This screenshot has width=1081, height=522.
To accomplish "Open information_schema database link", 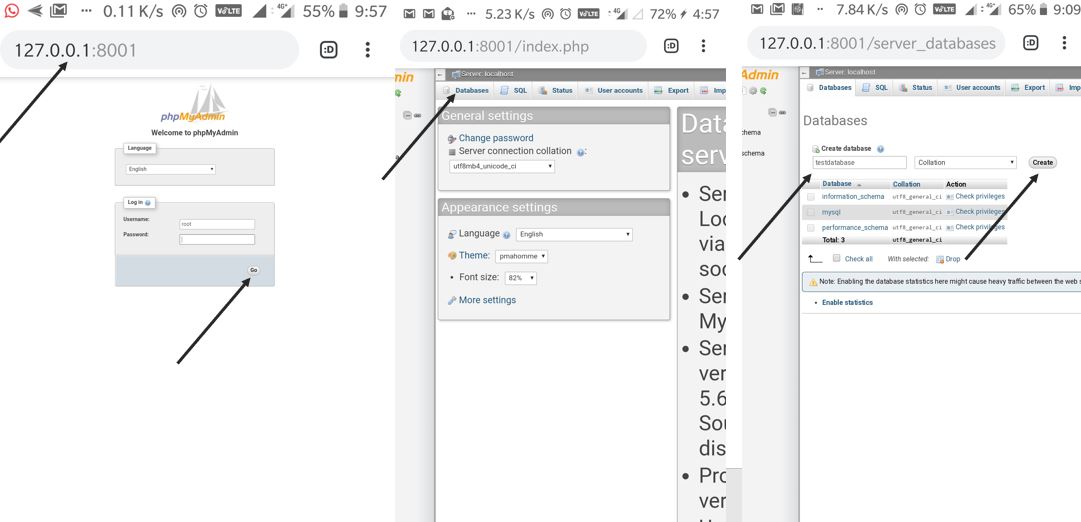I will point(853,197).
